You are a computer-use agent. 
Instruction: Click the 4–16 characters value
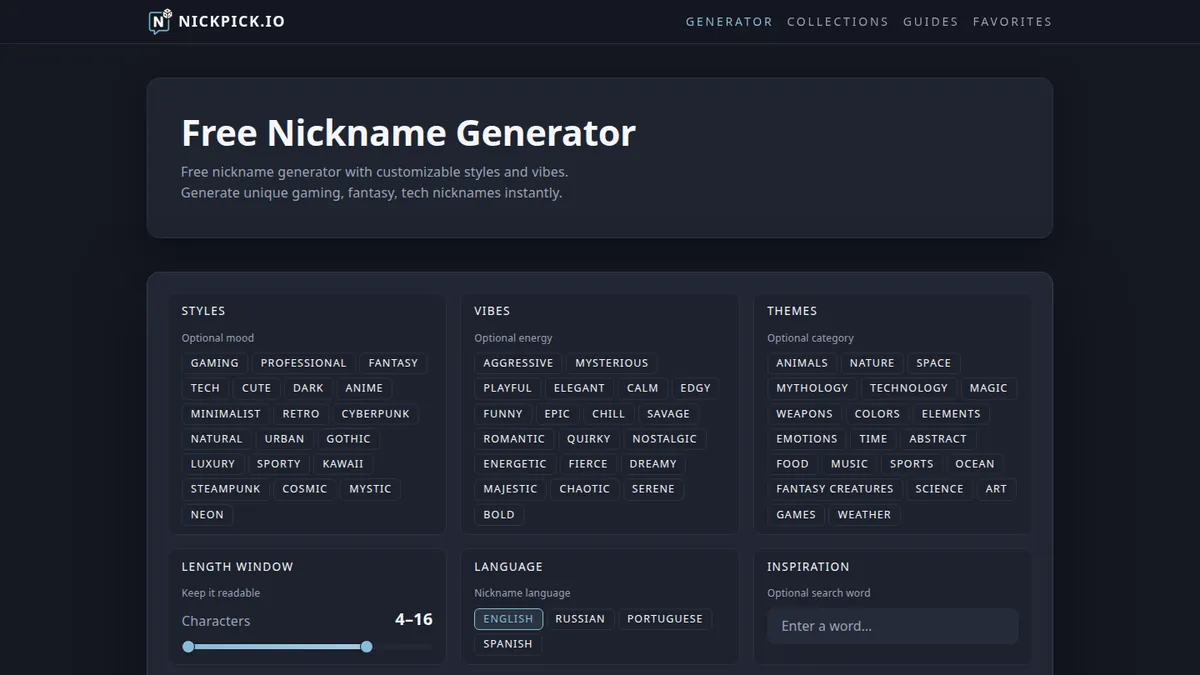click(x=414, y=620)
